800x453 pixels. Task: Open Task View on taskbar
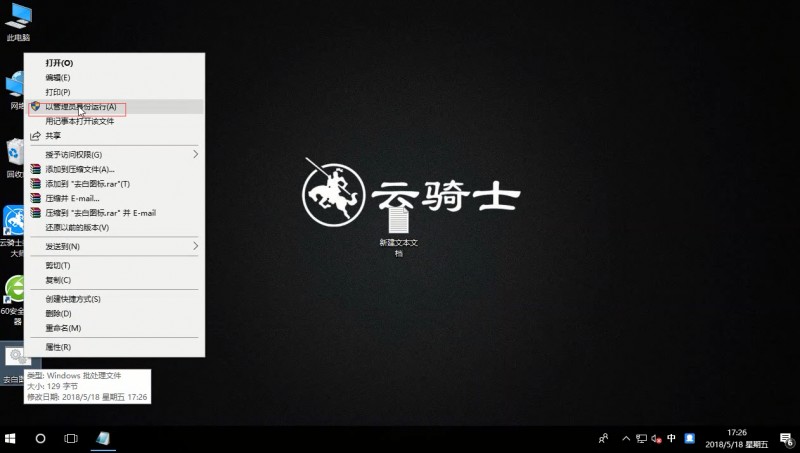(x=71, y=439)
